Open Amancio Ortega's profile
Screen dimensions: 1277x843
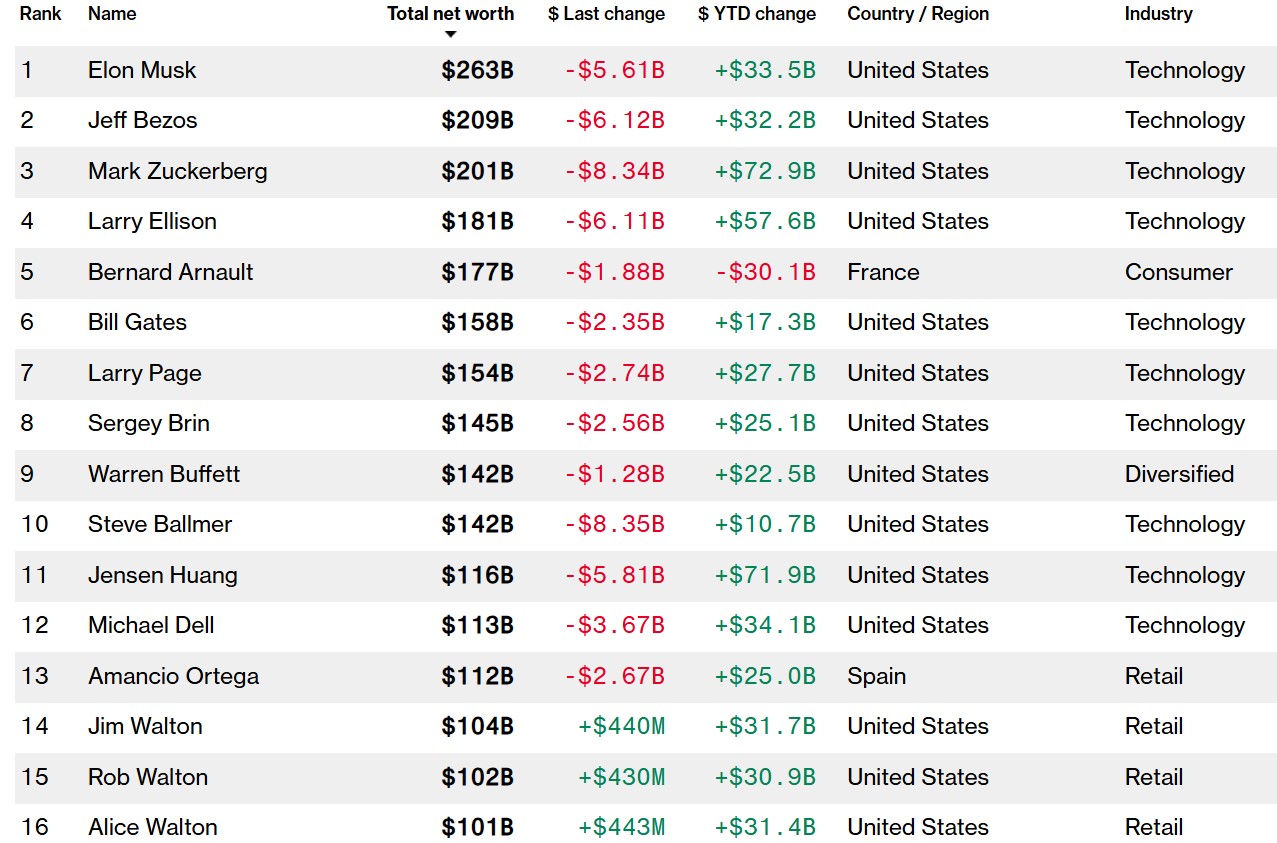pos(173,676)
